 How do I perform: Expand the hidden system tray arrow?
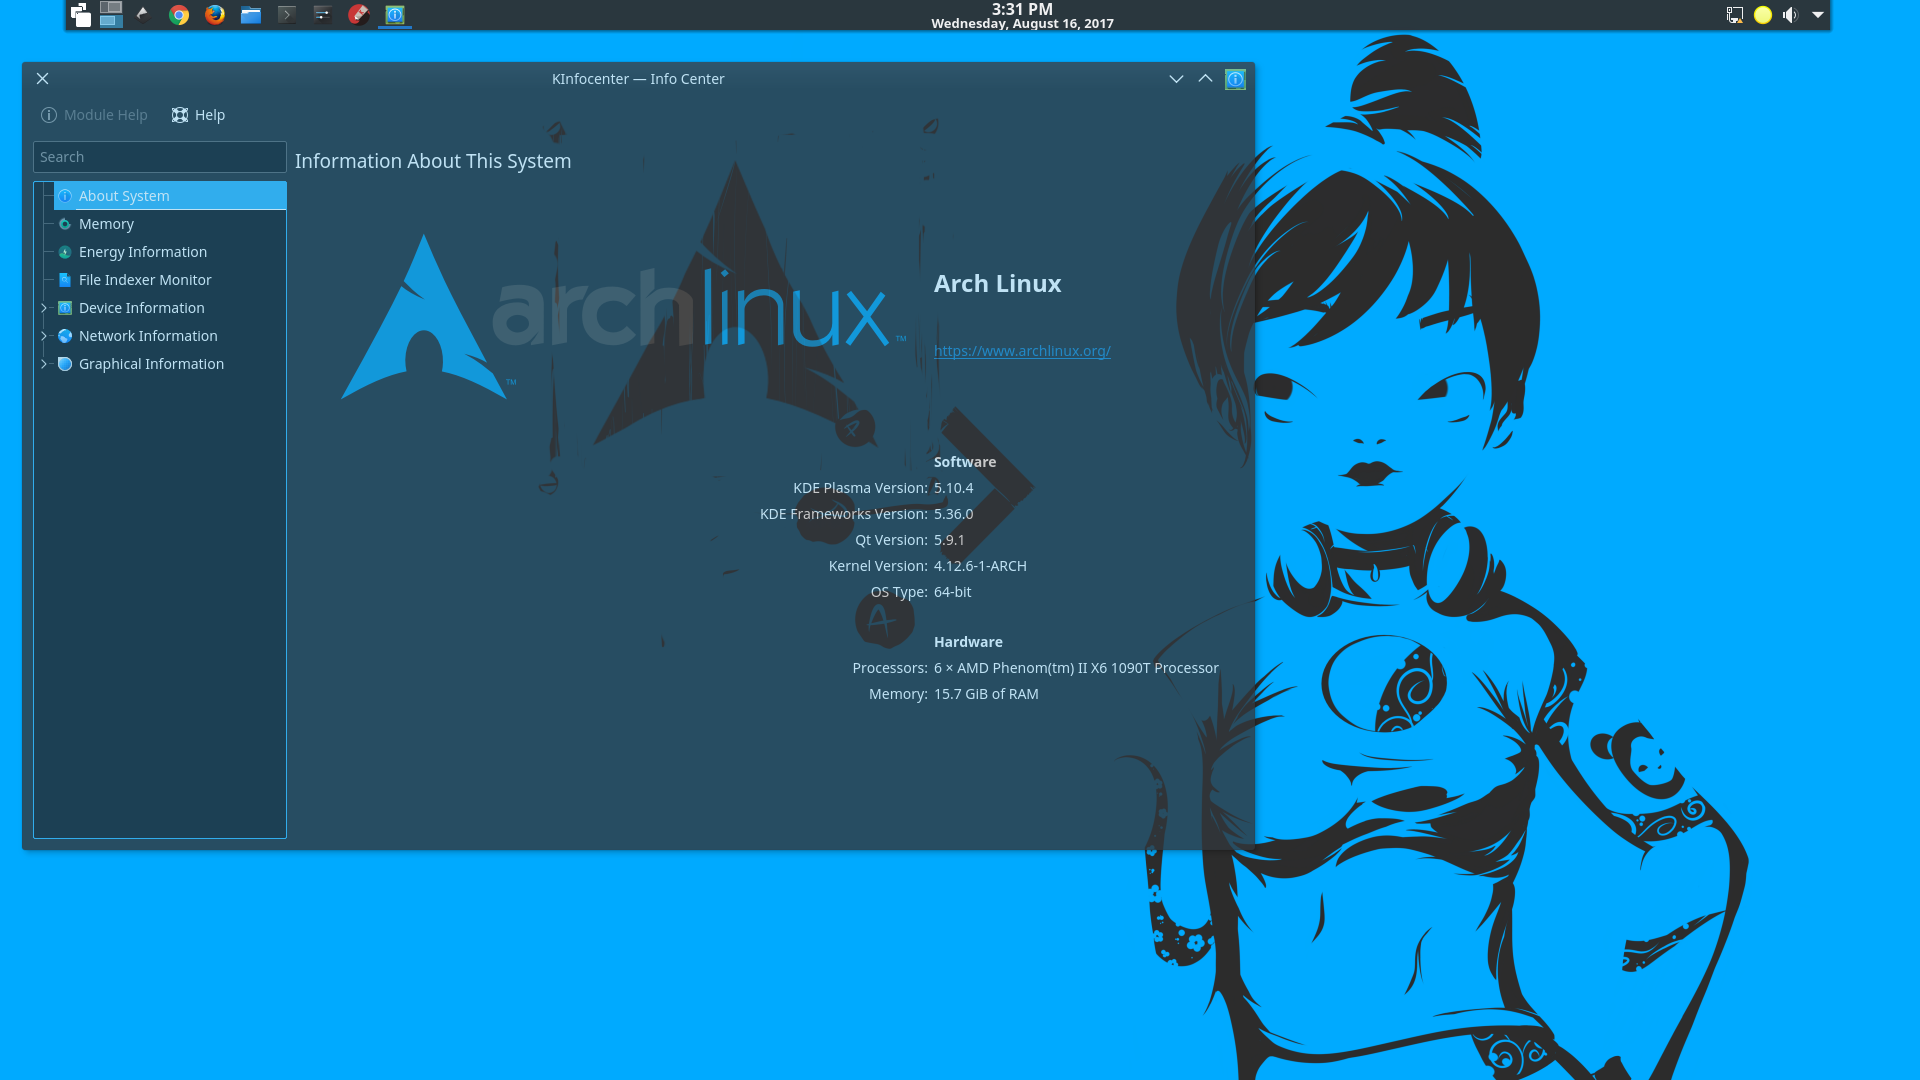tap(1818, 14)
